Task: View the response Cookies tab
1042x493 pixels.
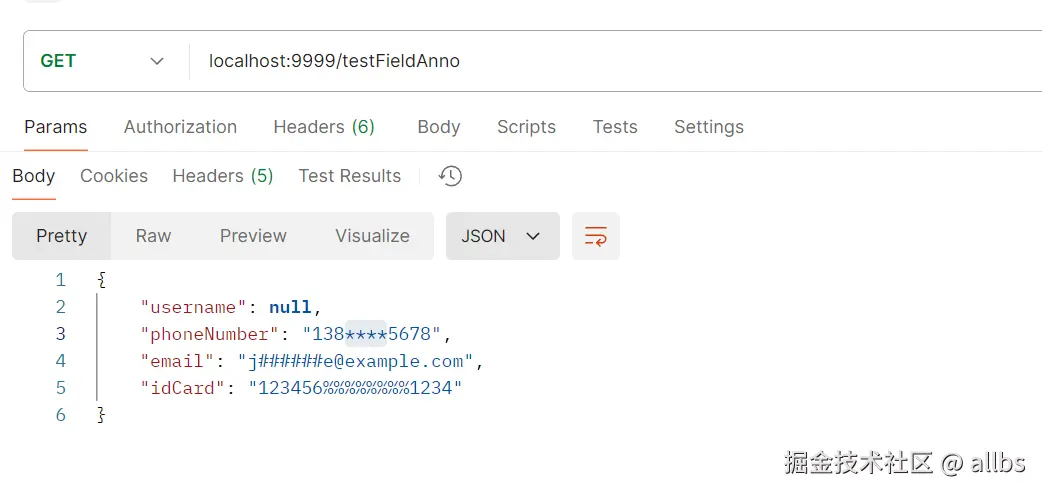Action: [114, 176]
